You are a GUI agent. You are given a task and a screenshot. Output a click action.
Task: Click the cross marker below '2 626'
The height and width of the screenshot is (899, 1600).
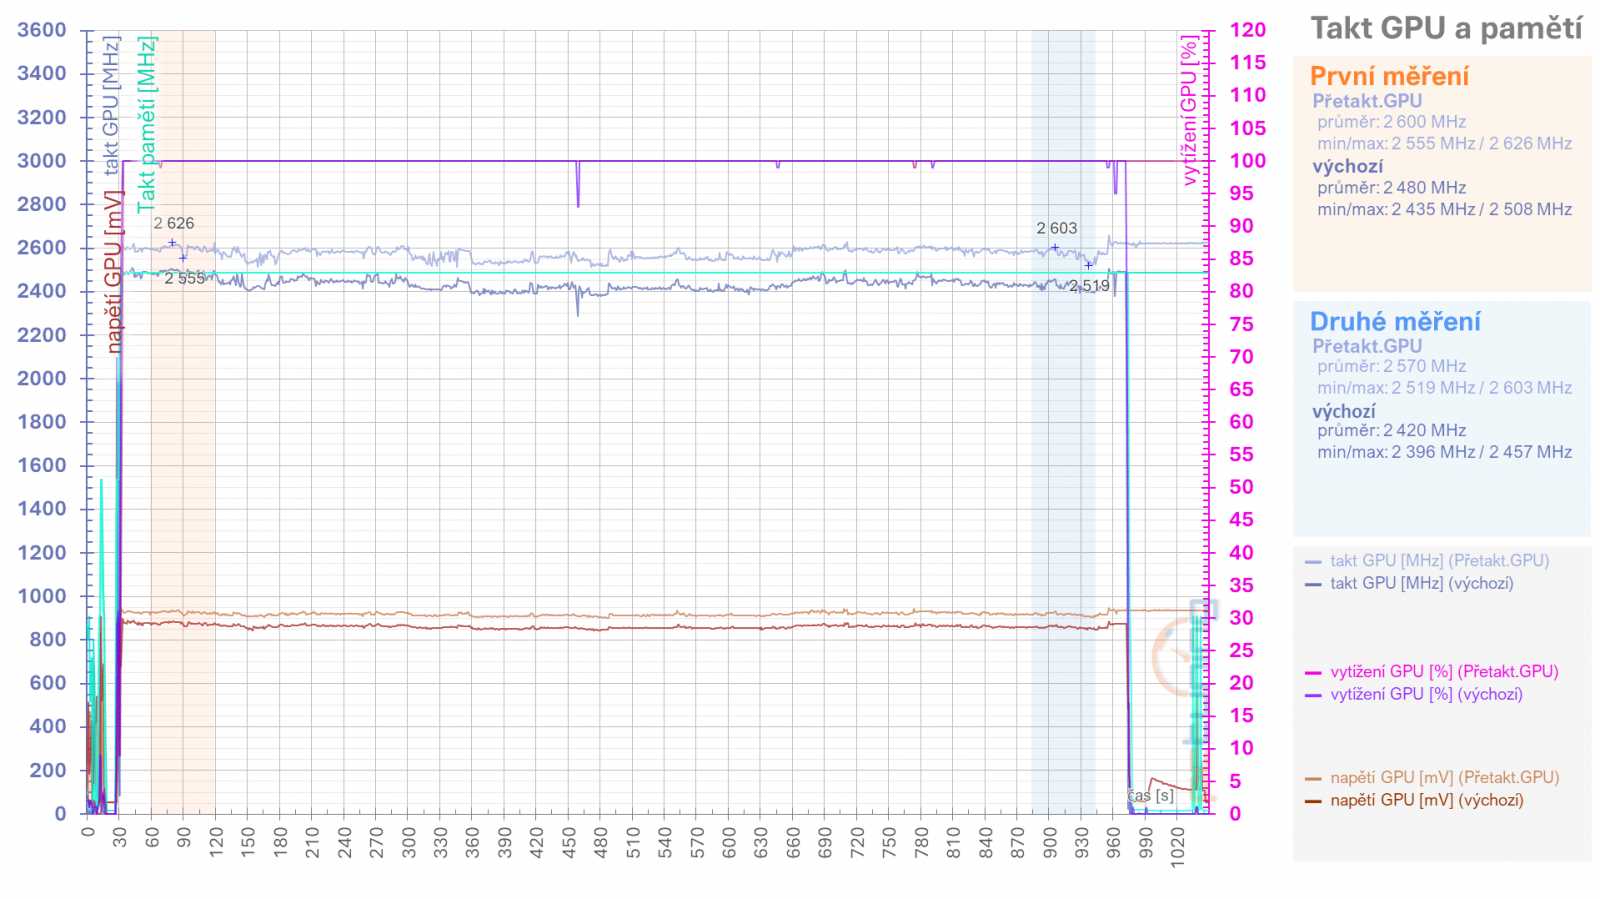[172, 243]
